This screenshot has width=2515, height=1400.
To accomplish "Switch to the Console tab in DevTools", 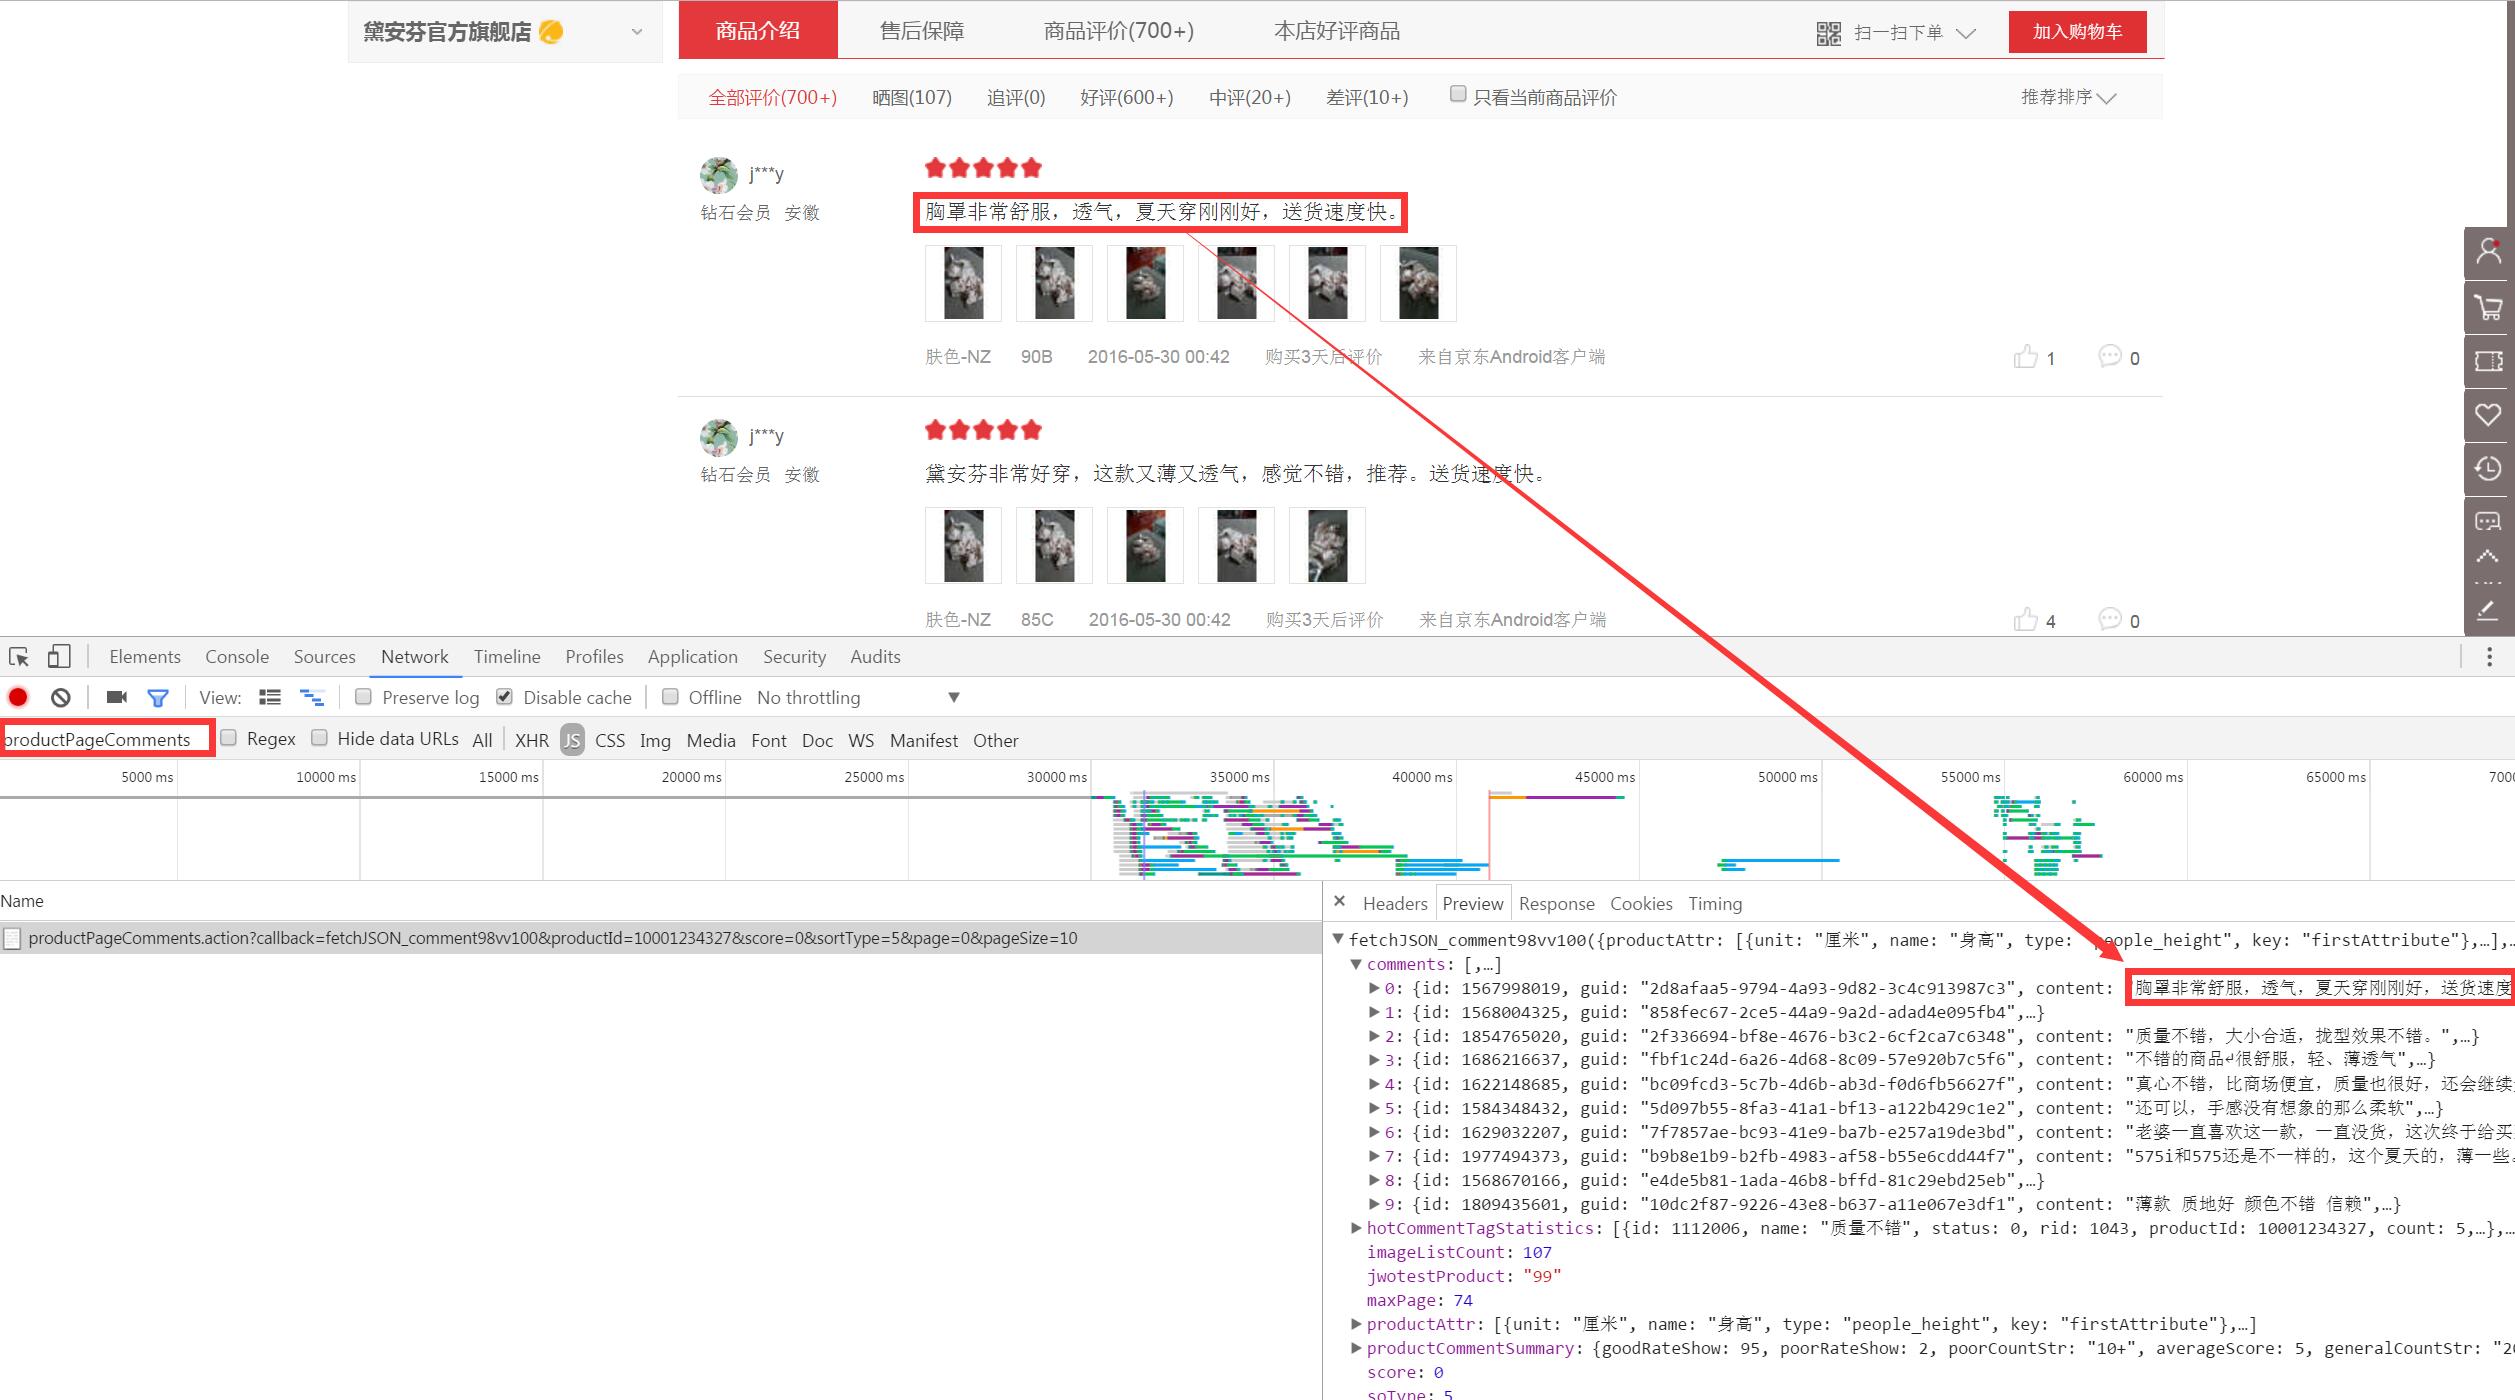I will (236, 656).
